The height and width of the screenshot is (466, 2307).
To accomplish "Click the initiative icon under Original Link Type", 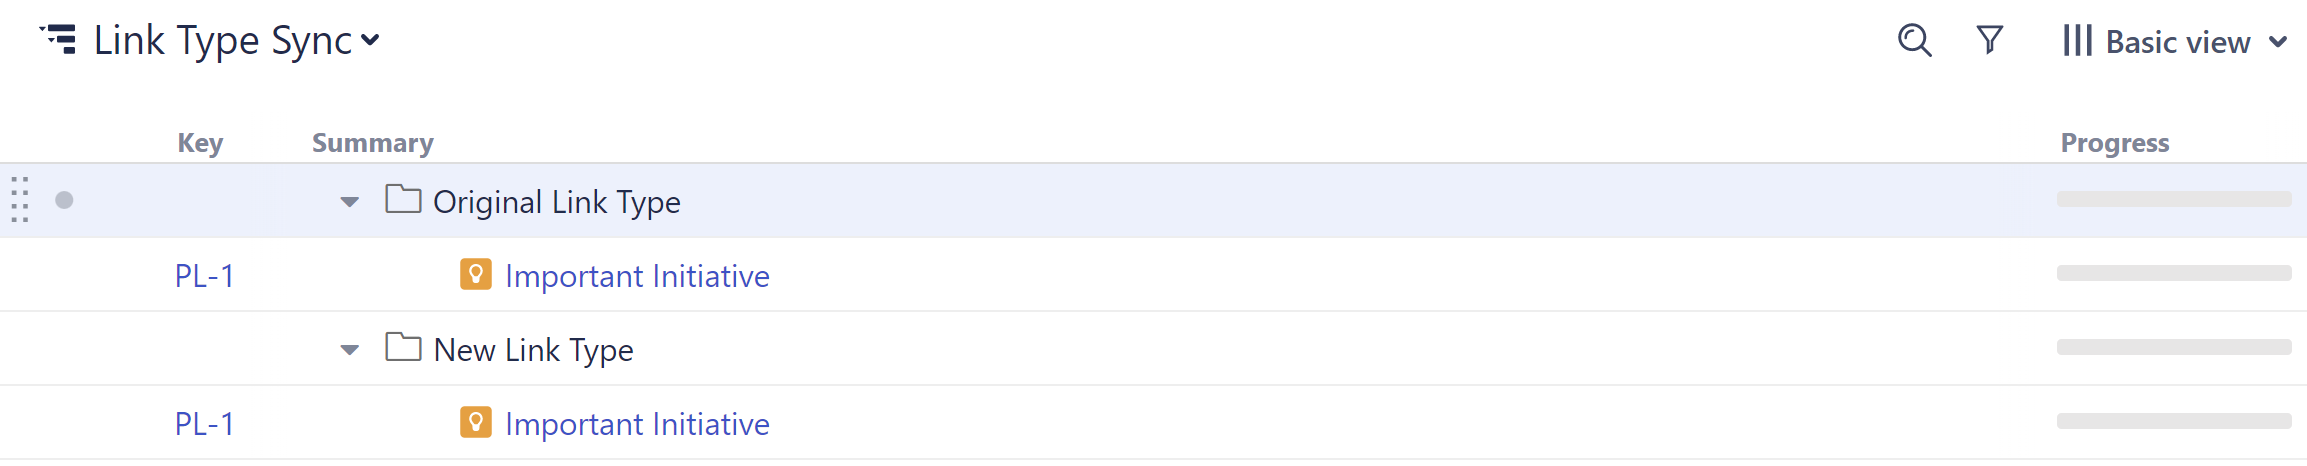I will [476, 274].
